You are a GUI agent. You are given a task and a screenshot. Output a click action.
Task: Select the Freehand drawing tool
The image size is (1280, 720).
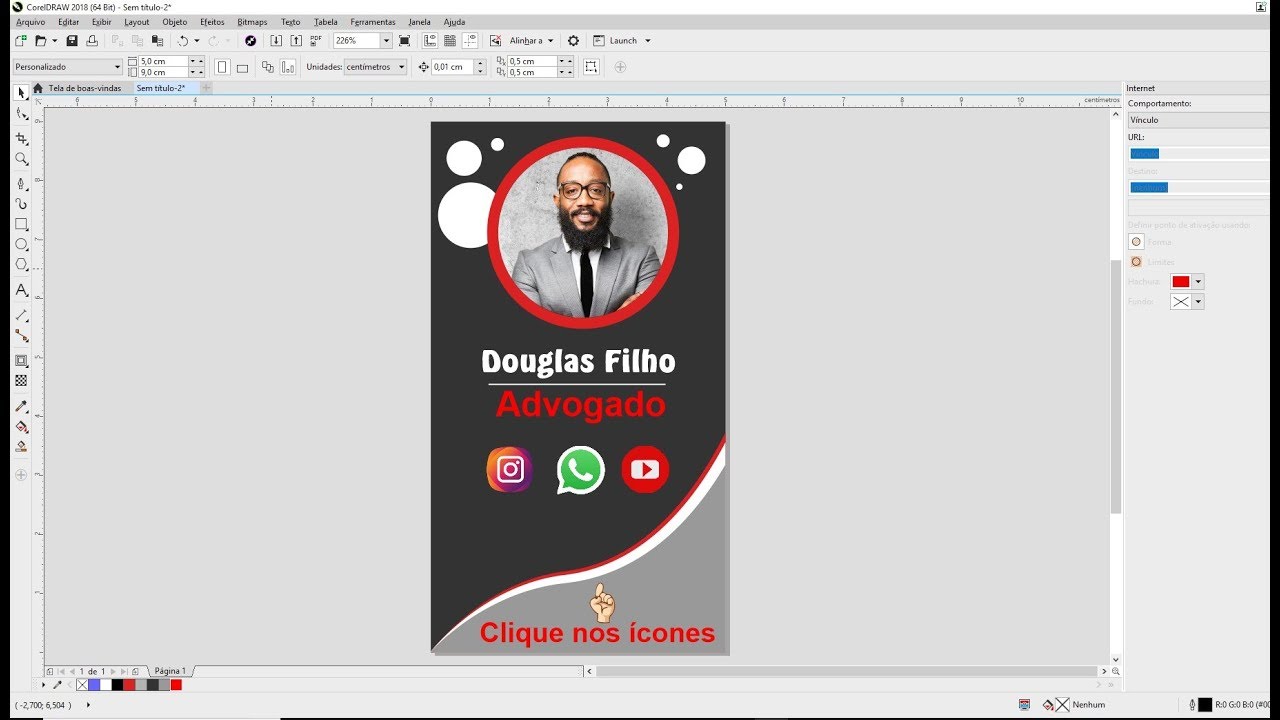point(21,184)
